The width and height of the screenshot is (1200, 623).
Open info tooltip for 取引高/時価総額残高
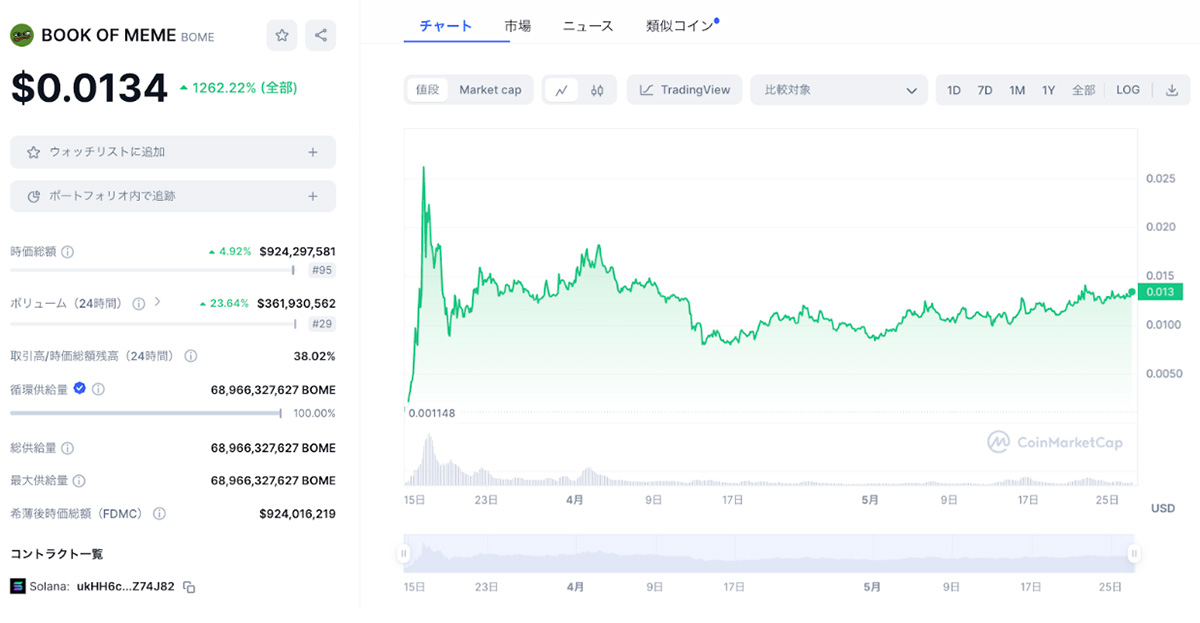191,356
